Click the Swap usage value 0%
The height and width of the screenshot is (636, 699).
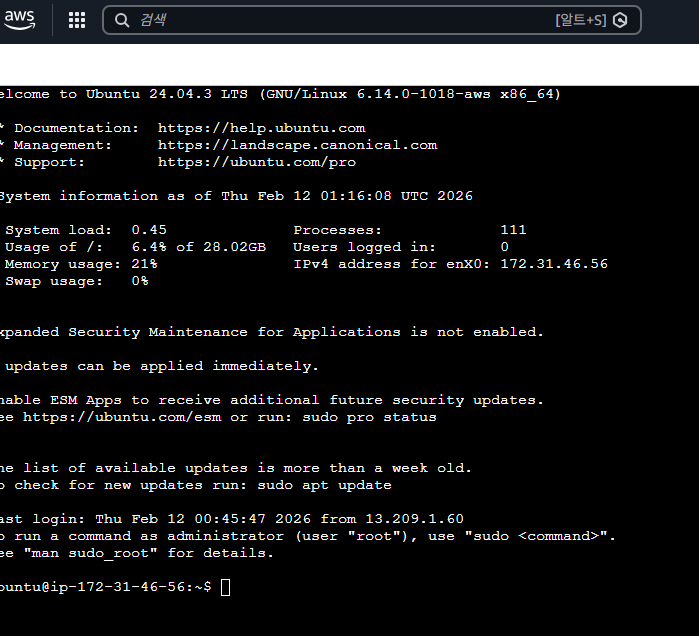[x=140, y=281]
